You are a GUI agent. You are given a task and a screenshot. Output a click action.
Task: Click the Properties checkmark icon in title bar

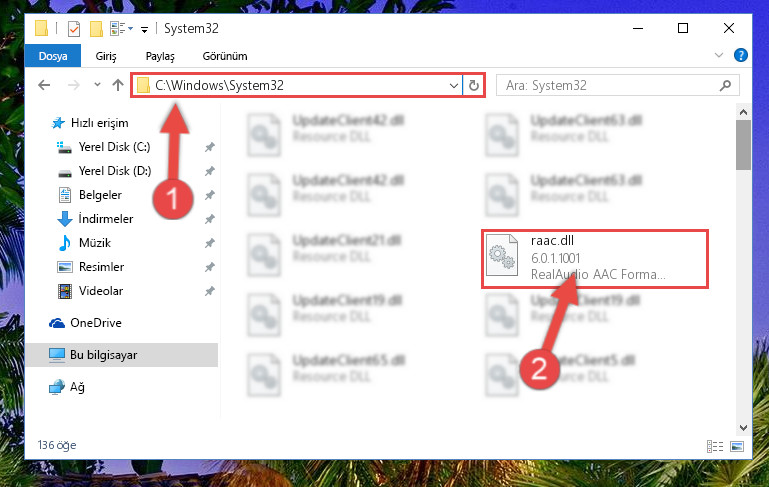tap(74, 29)
